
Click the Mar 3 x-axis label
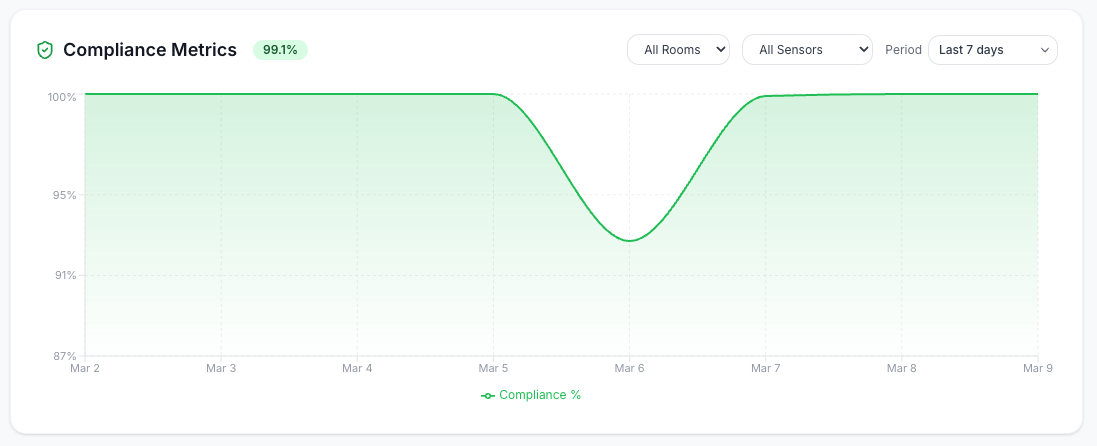click(221, 368)
